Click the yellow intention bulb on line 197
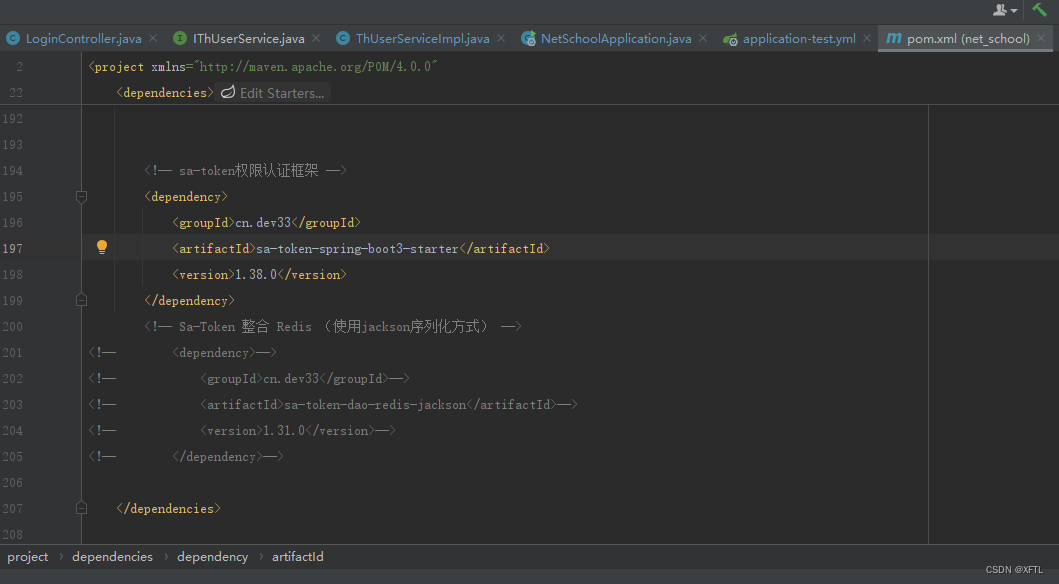Image resolution: width=1059 pixels, height=584 pixels. point(101,247)
